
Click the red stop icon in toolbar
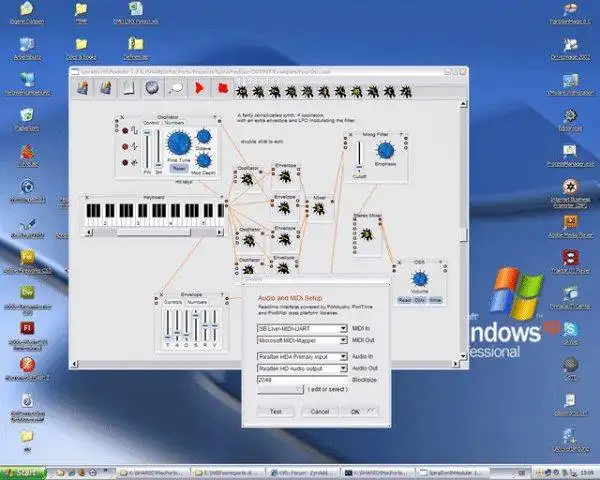pos(222,88)
